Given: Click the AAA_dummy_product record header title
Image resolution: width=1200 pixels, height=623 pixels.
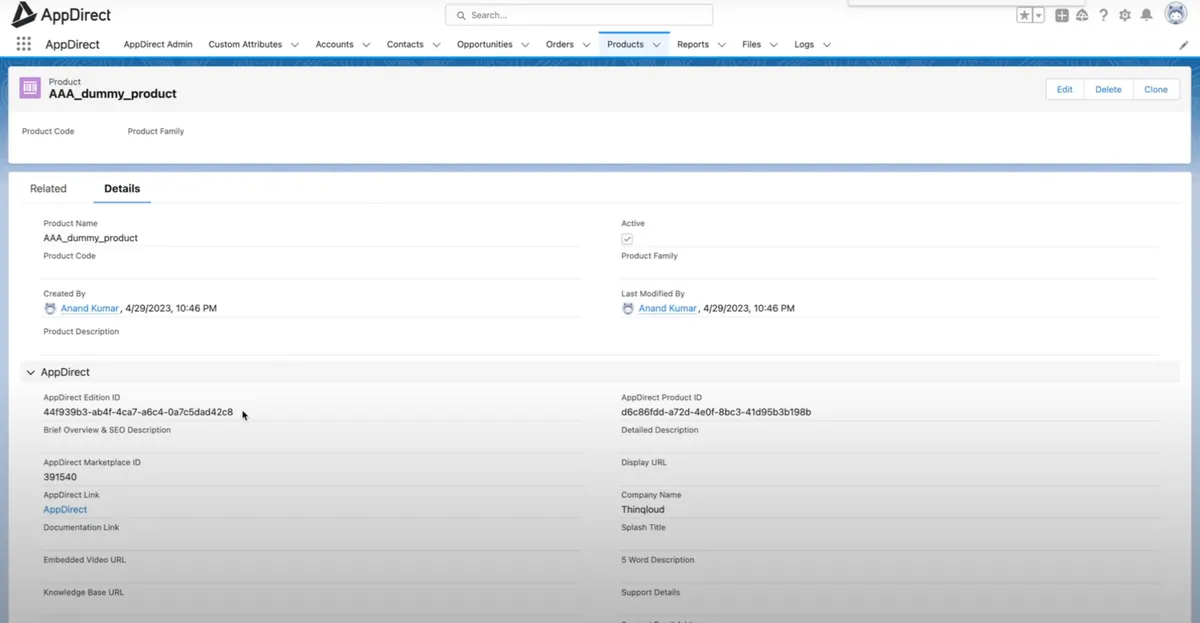Looking at the screenshot, I should tap(113, 94).
